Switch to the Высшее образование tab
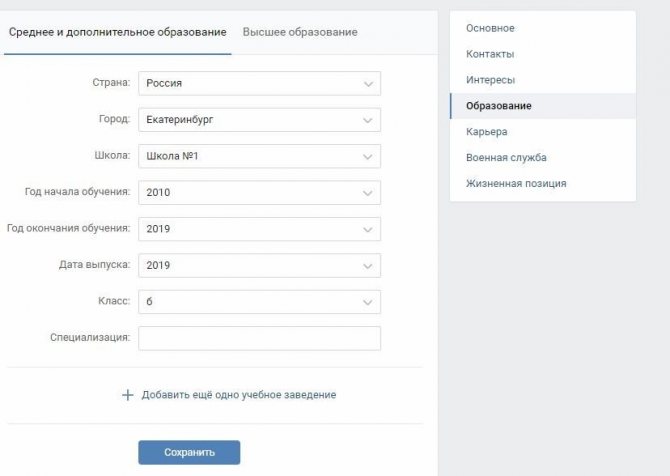The height and width of the screenshot is (476, 670). click(x=300, y=32)
